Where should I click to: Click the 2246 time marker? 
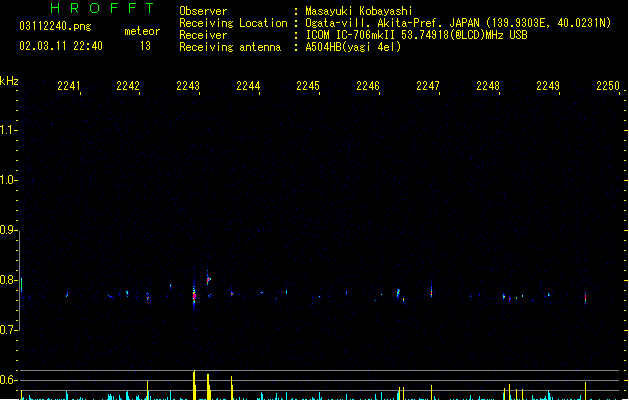368,86
